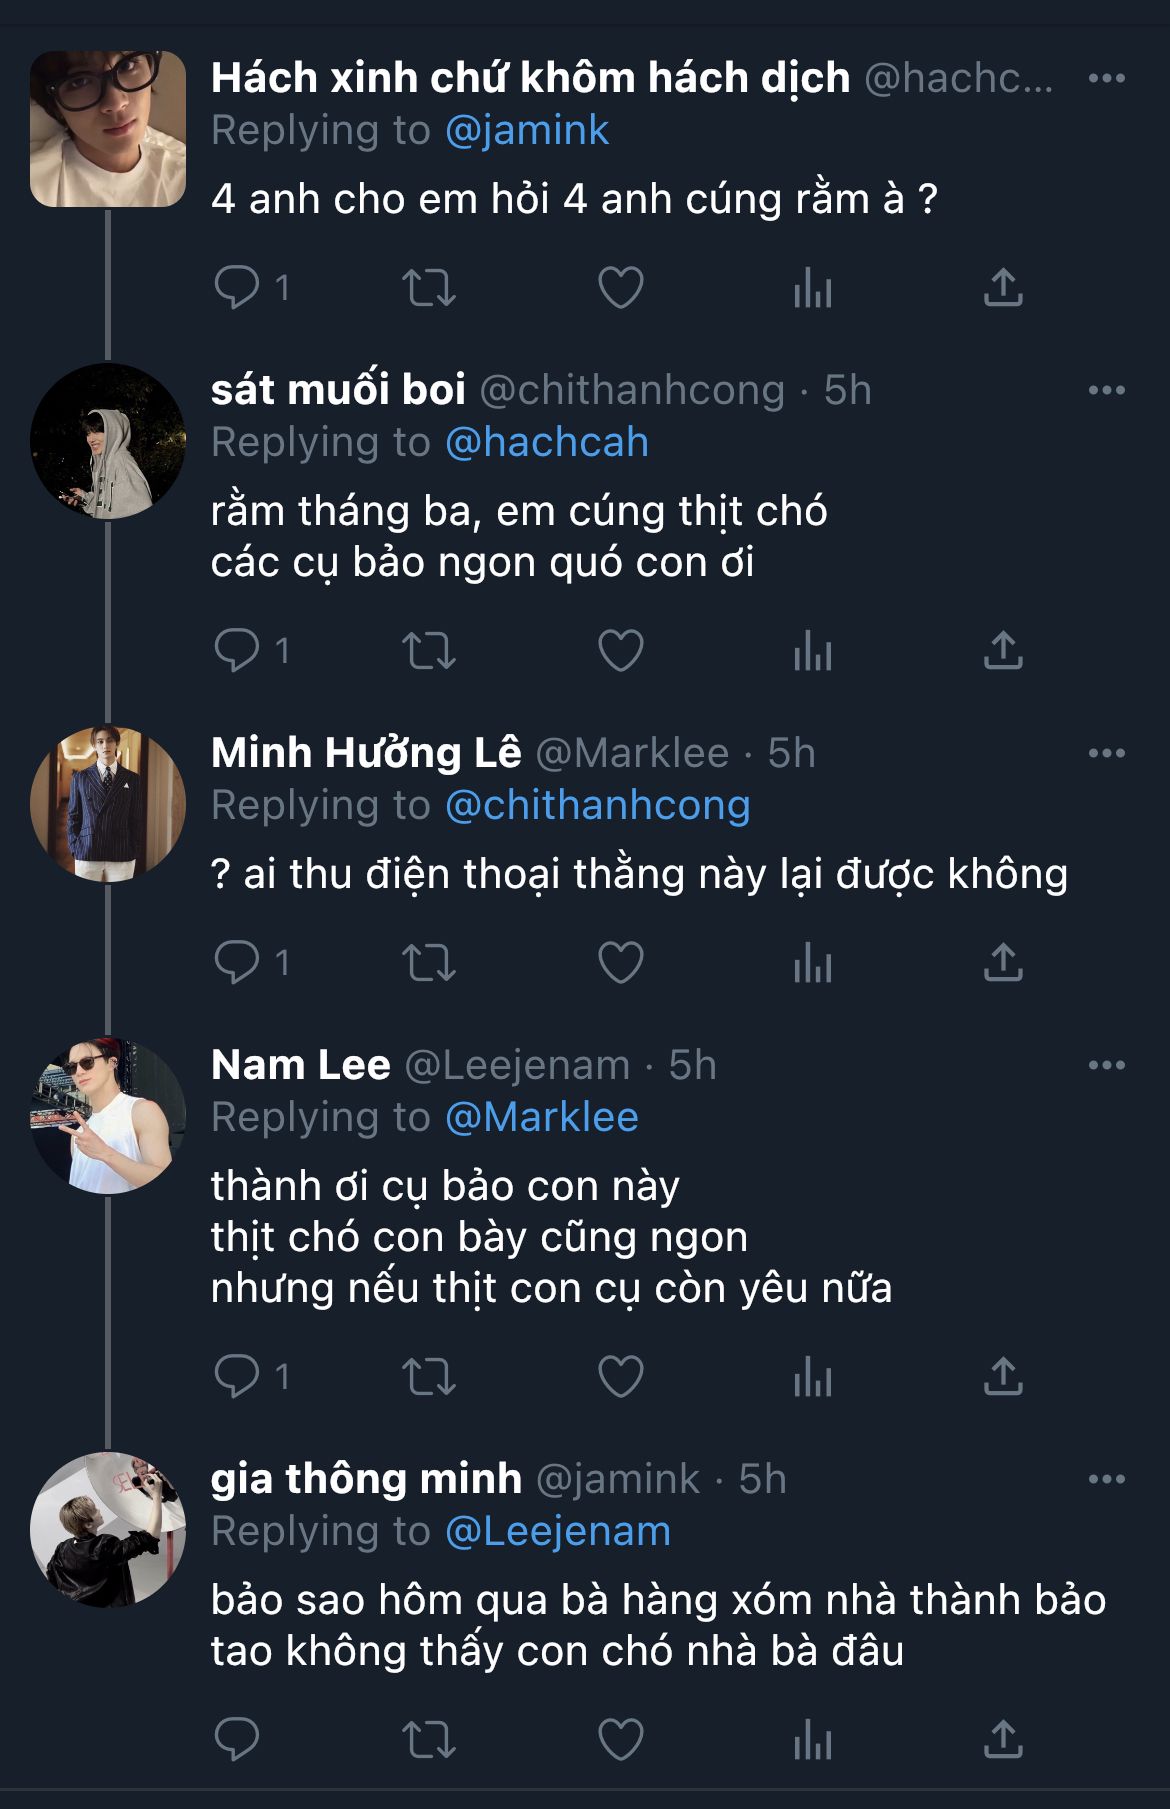Share gia thông minh's tweet
This screenshot has height=1809, width=1170.
[x=1003, y=1739]
